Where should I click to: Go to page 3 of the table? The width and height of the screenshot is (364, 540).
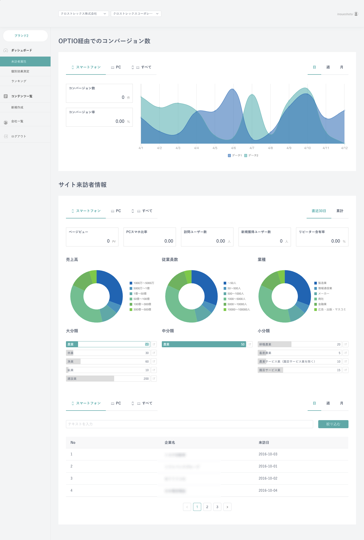pyautogui.click(x=217, y=507)
